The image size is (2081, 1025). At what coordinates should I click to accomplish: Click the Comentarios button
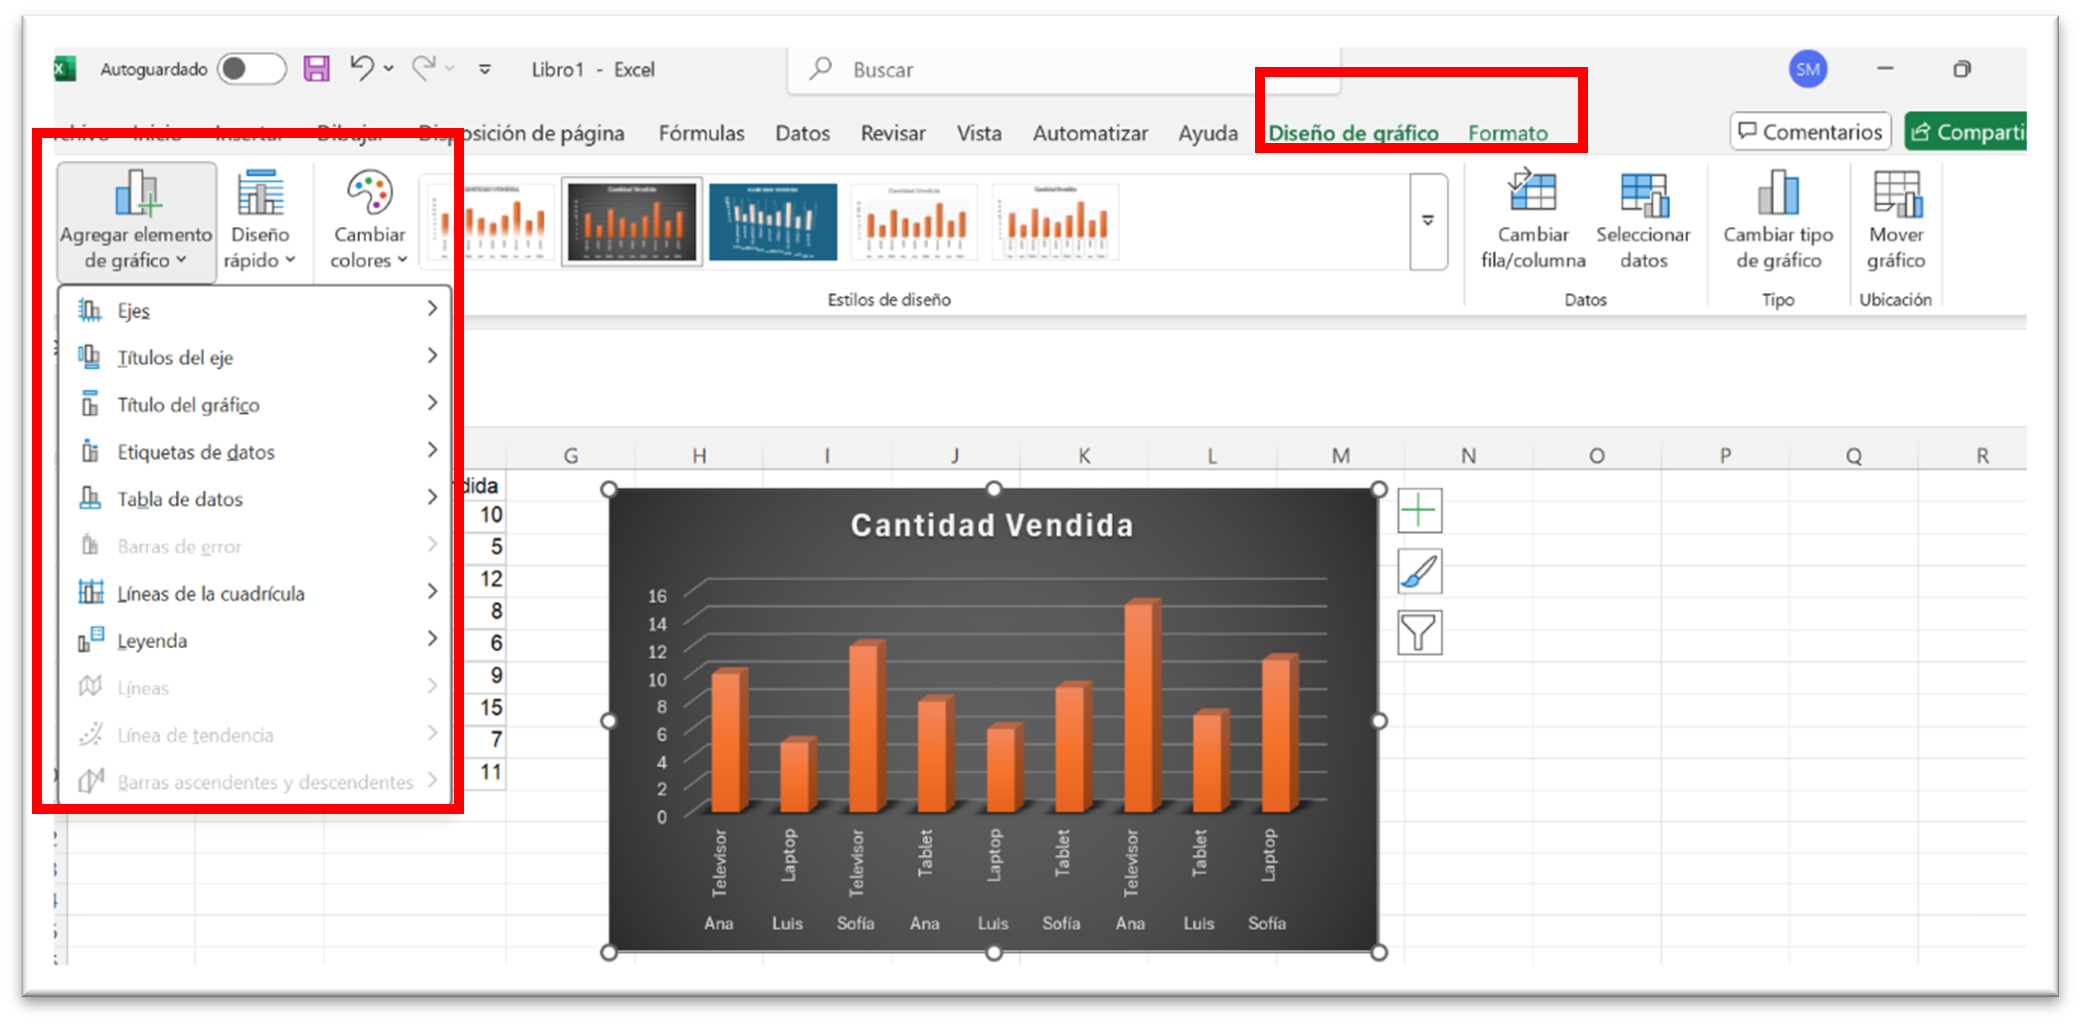pos(1810,132)
